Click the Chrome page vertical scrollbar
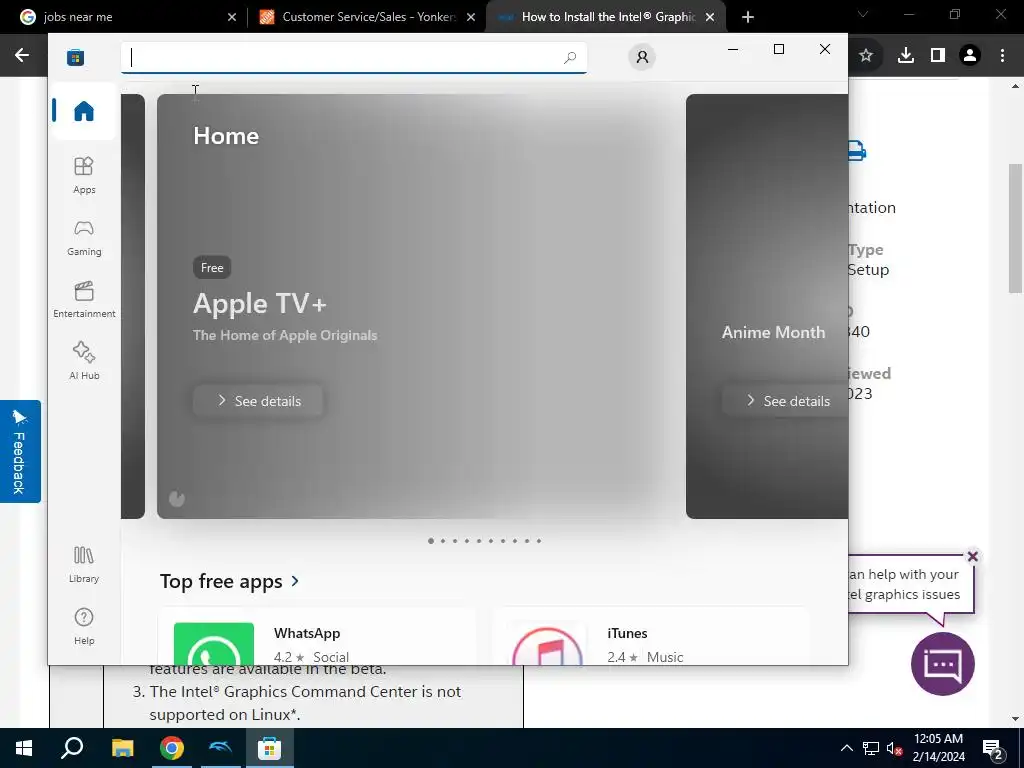The image size is (1024, 768). [1016, 229]
